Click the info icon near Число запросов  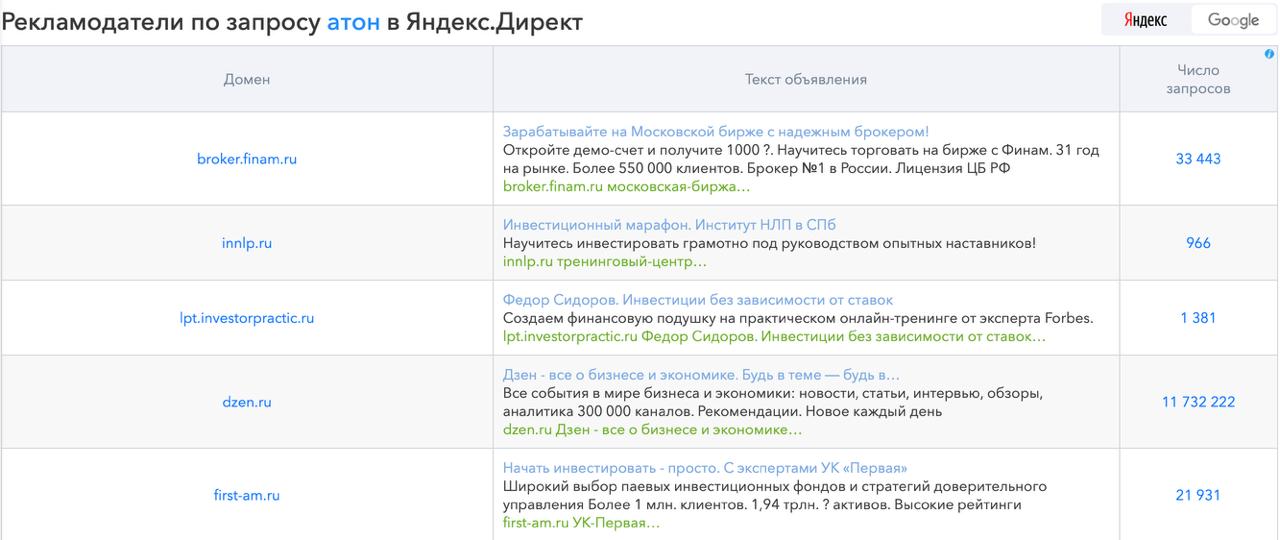click(1269, 54)
